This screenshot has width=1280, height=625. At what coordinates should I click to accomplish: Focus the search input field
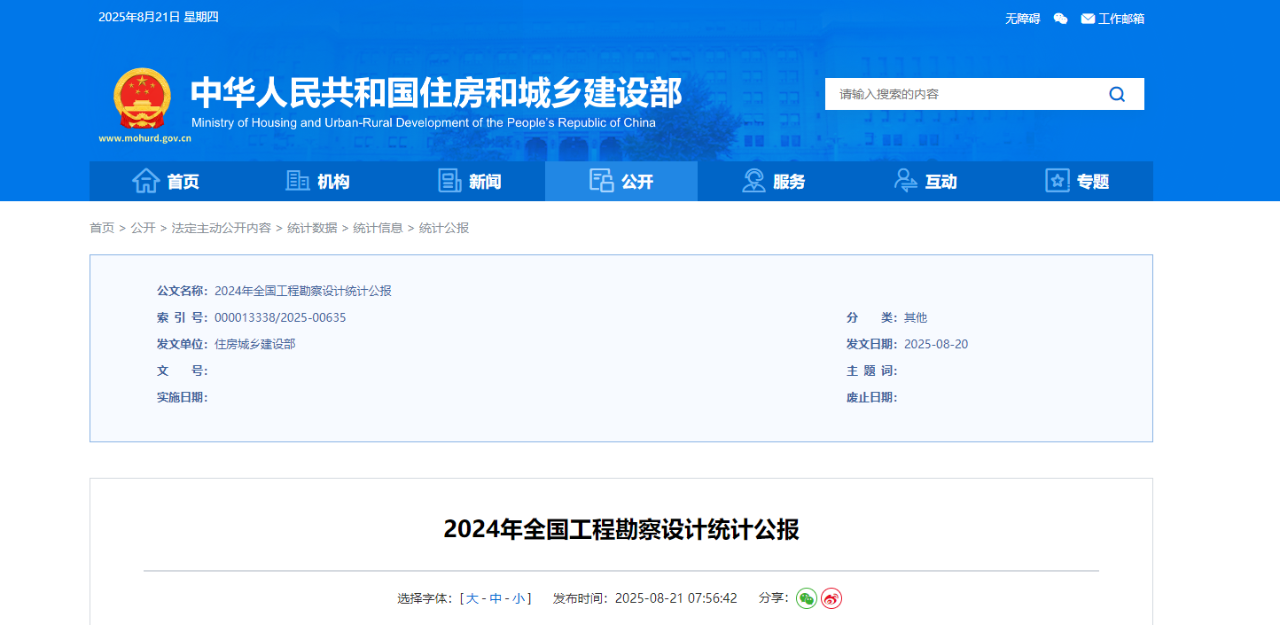click(x=960, y=94)
